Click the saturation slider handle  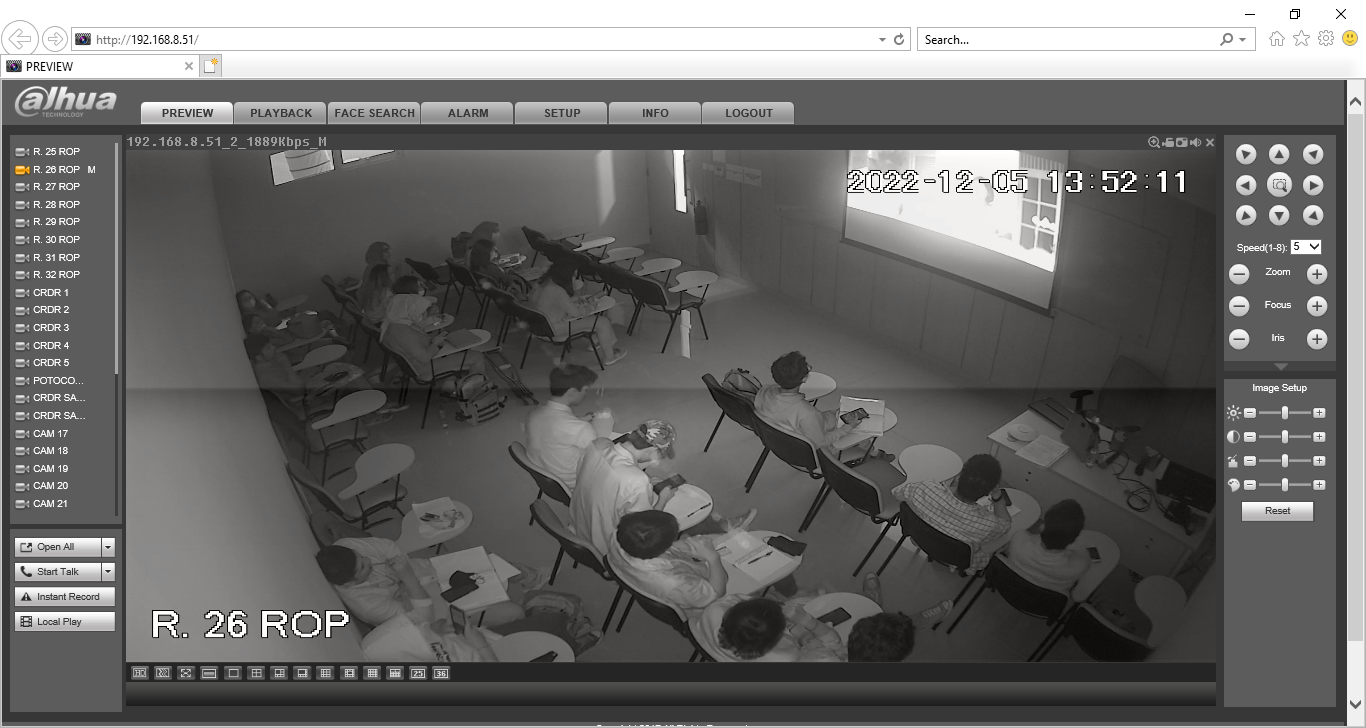coord(1285,461)
